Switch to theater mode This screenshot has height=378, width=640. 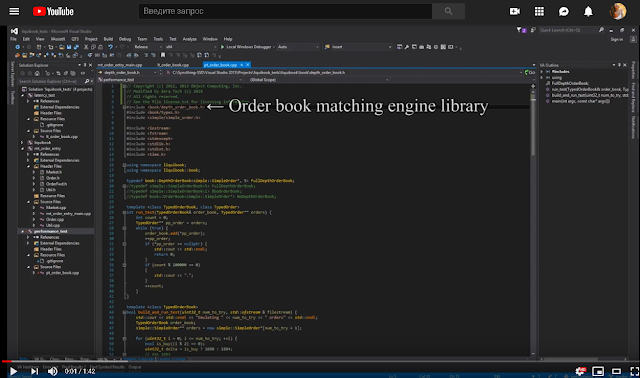[616, 371]
